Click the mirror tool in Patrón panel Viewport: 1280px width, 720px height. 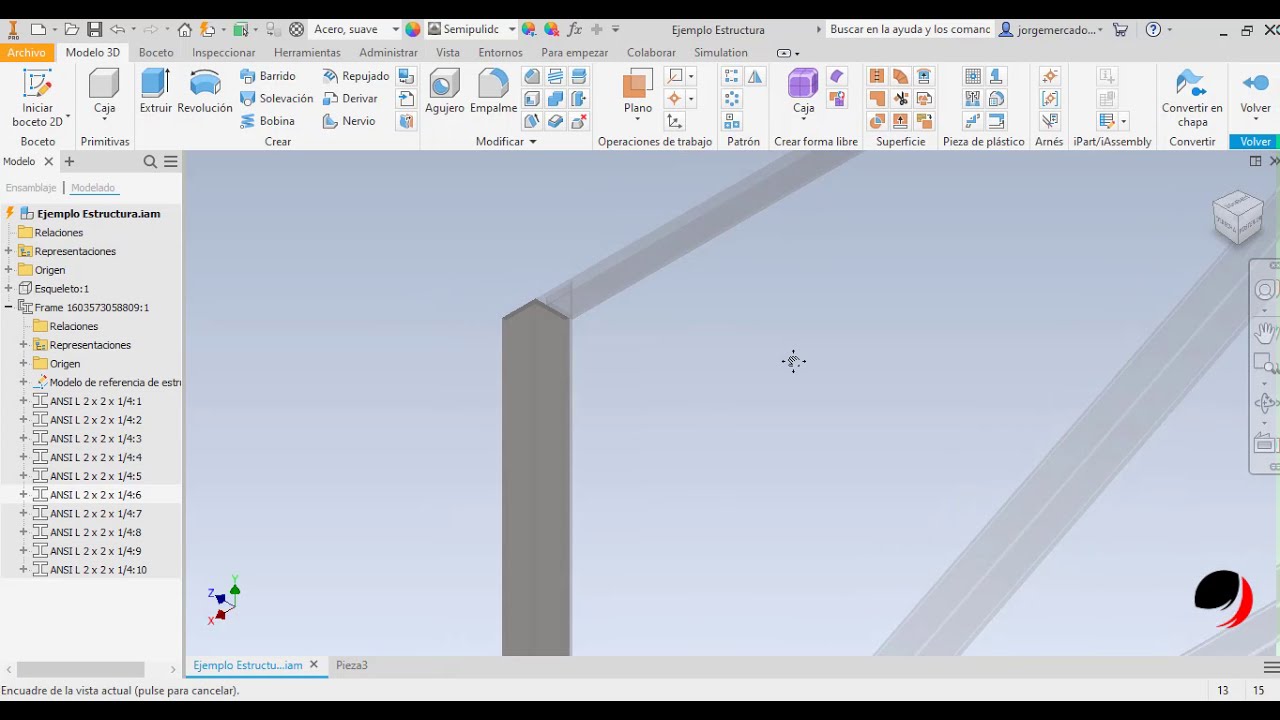click(755, 76)
